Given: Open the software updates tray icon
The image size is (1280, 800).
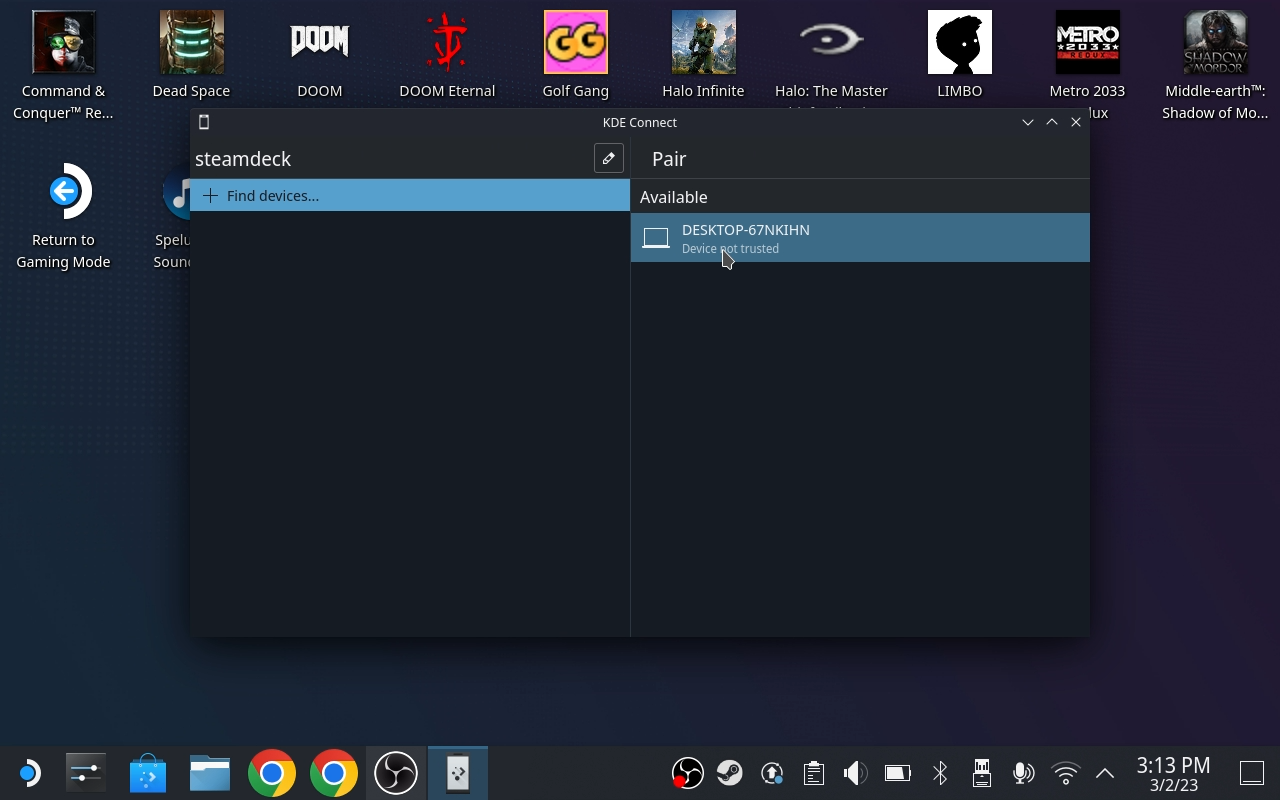Looking at the screenshot, I should [x=772, y=773].
